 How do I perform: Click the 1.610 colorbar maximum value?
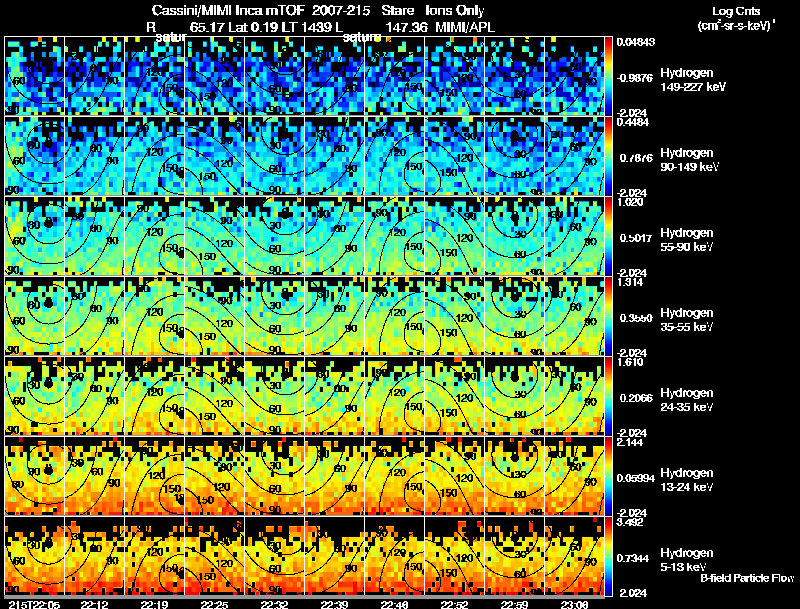[x=630, y=362]
